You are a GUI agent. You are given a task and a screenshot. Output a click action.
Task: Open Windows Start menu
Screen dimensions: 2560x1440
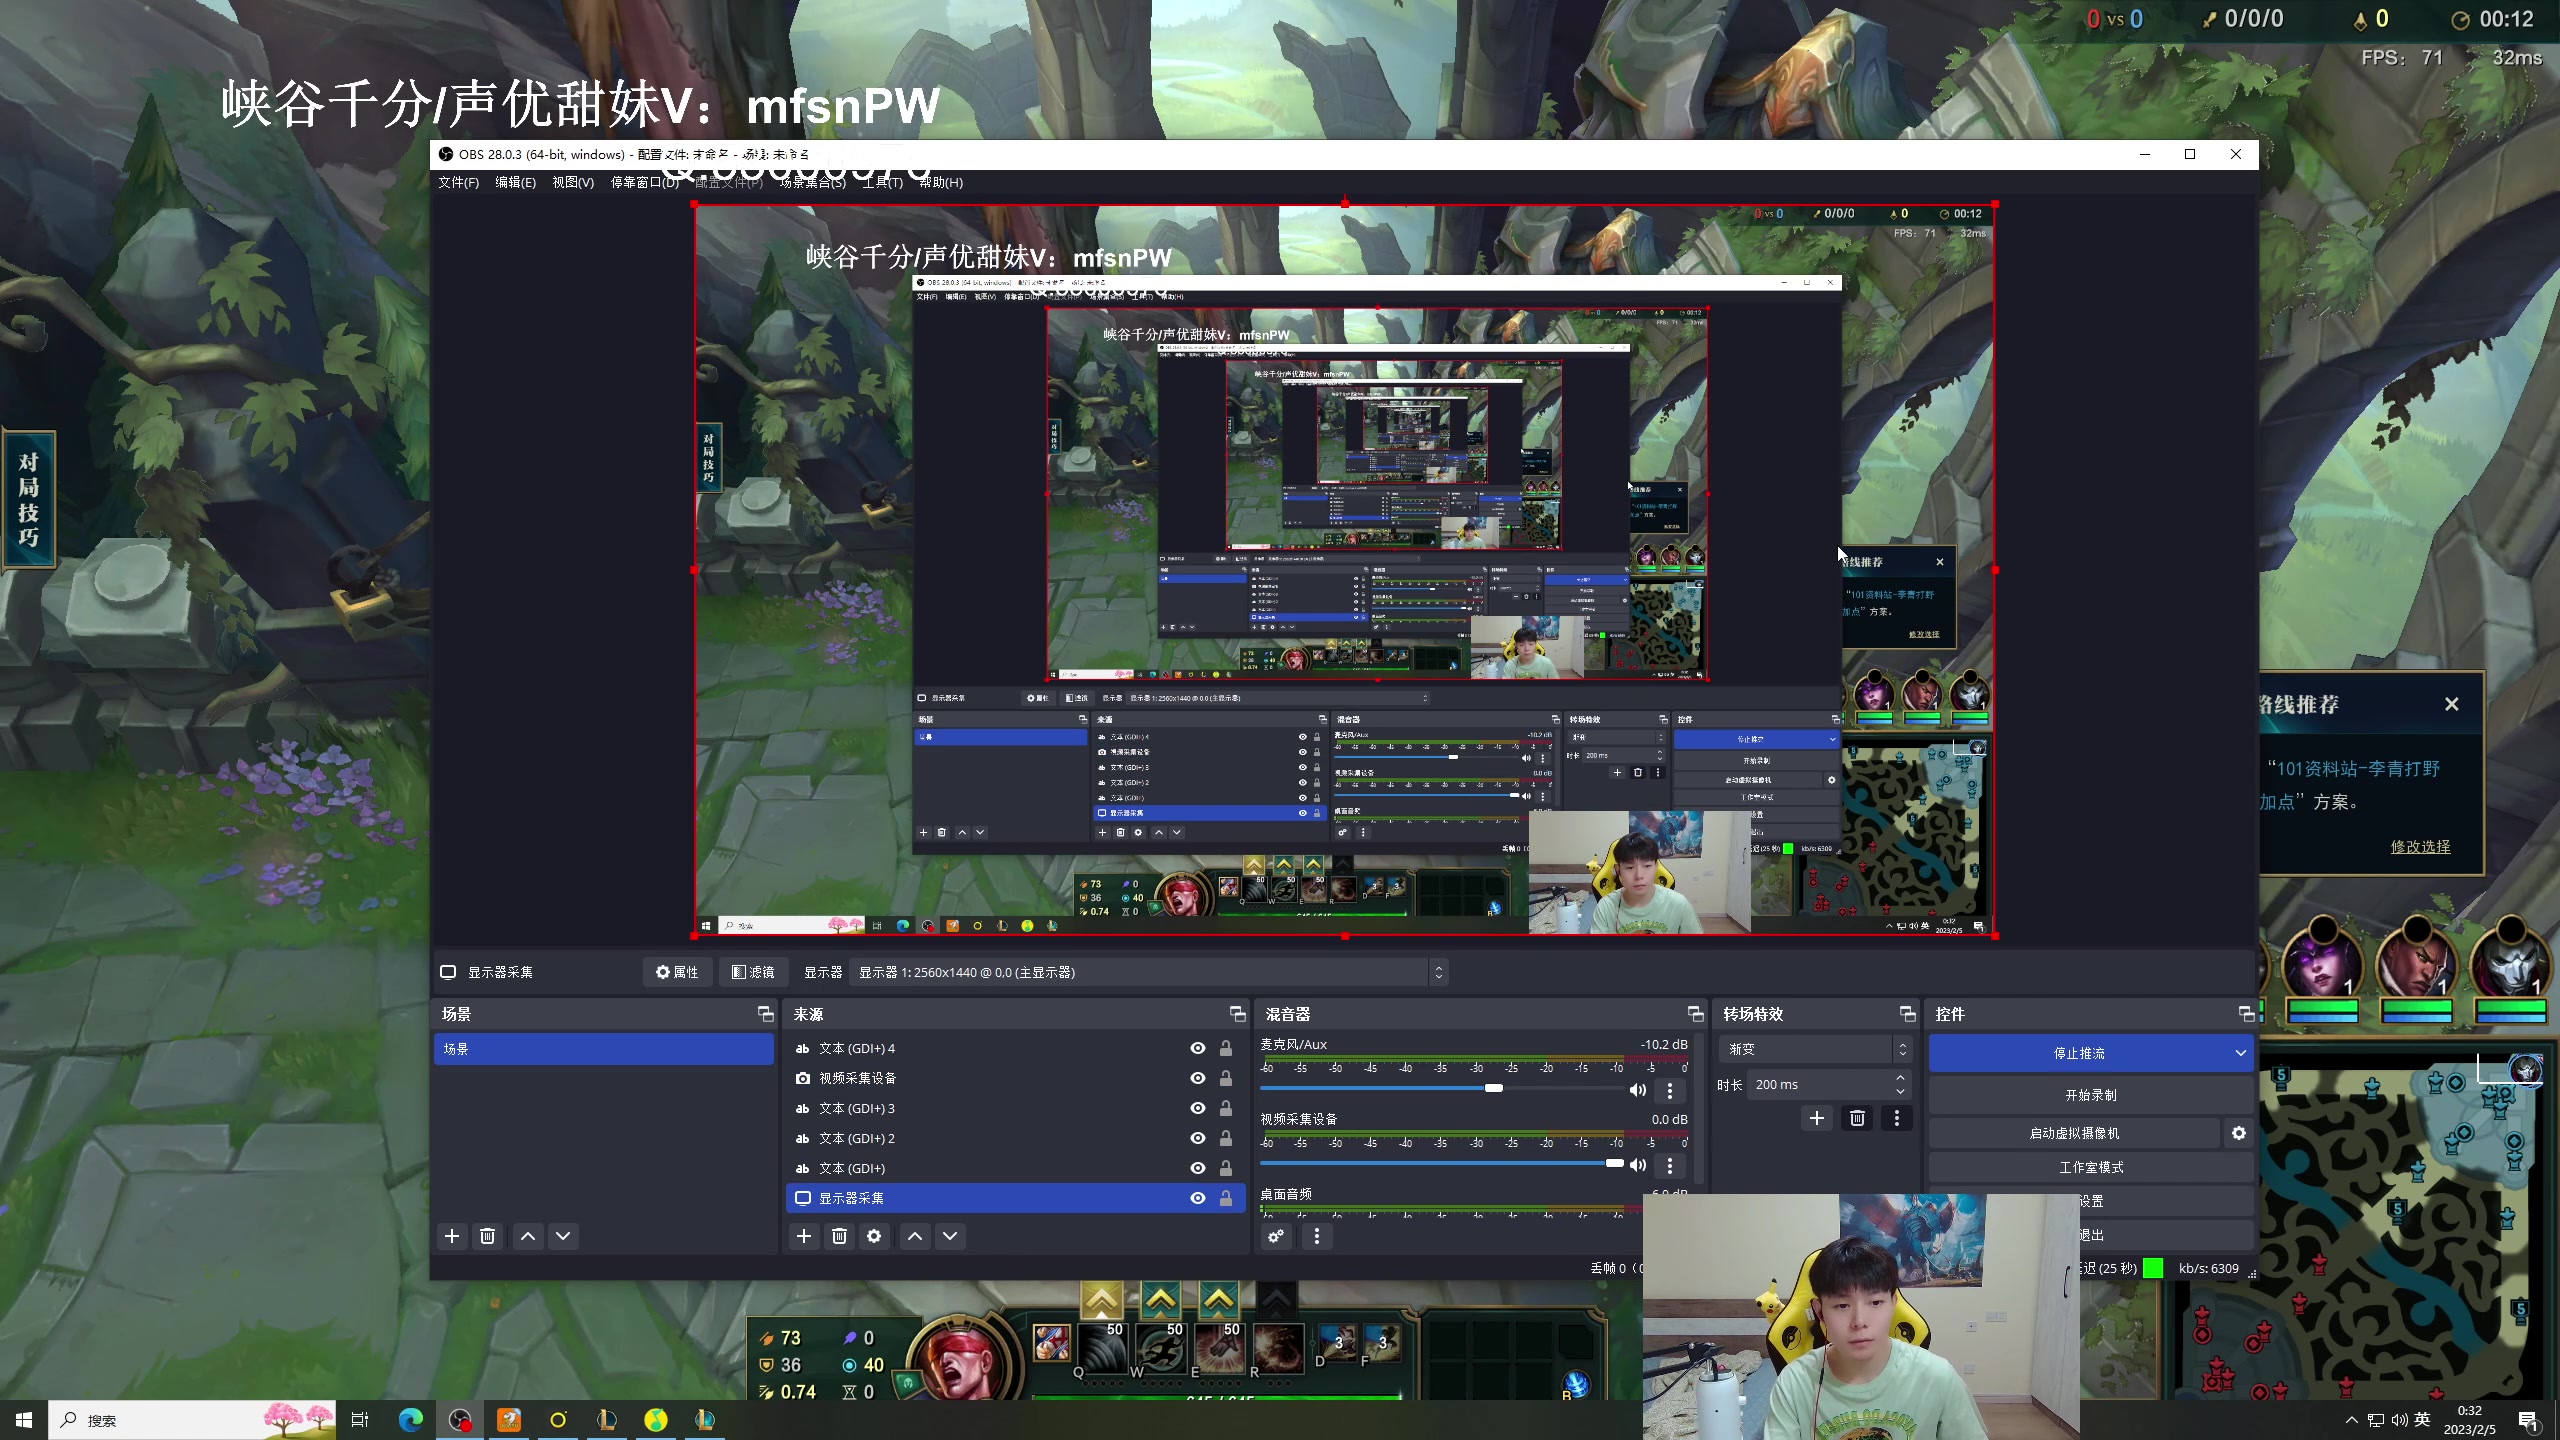point(24,1420)
